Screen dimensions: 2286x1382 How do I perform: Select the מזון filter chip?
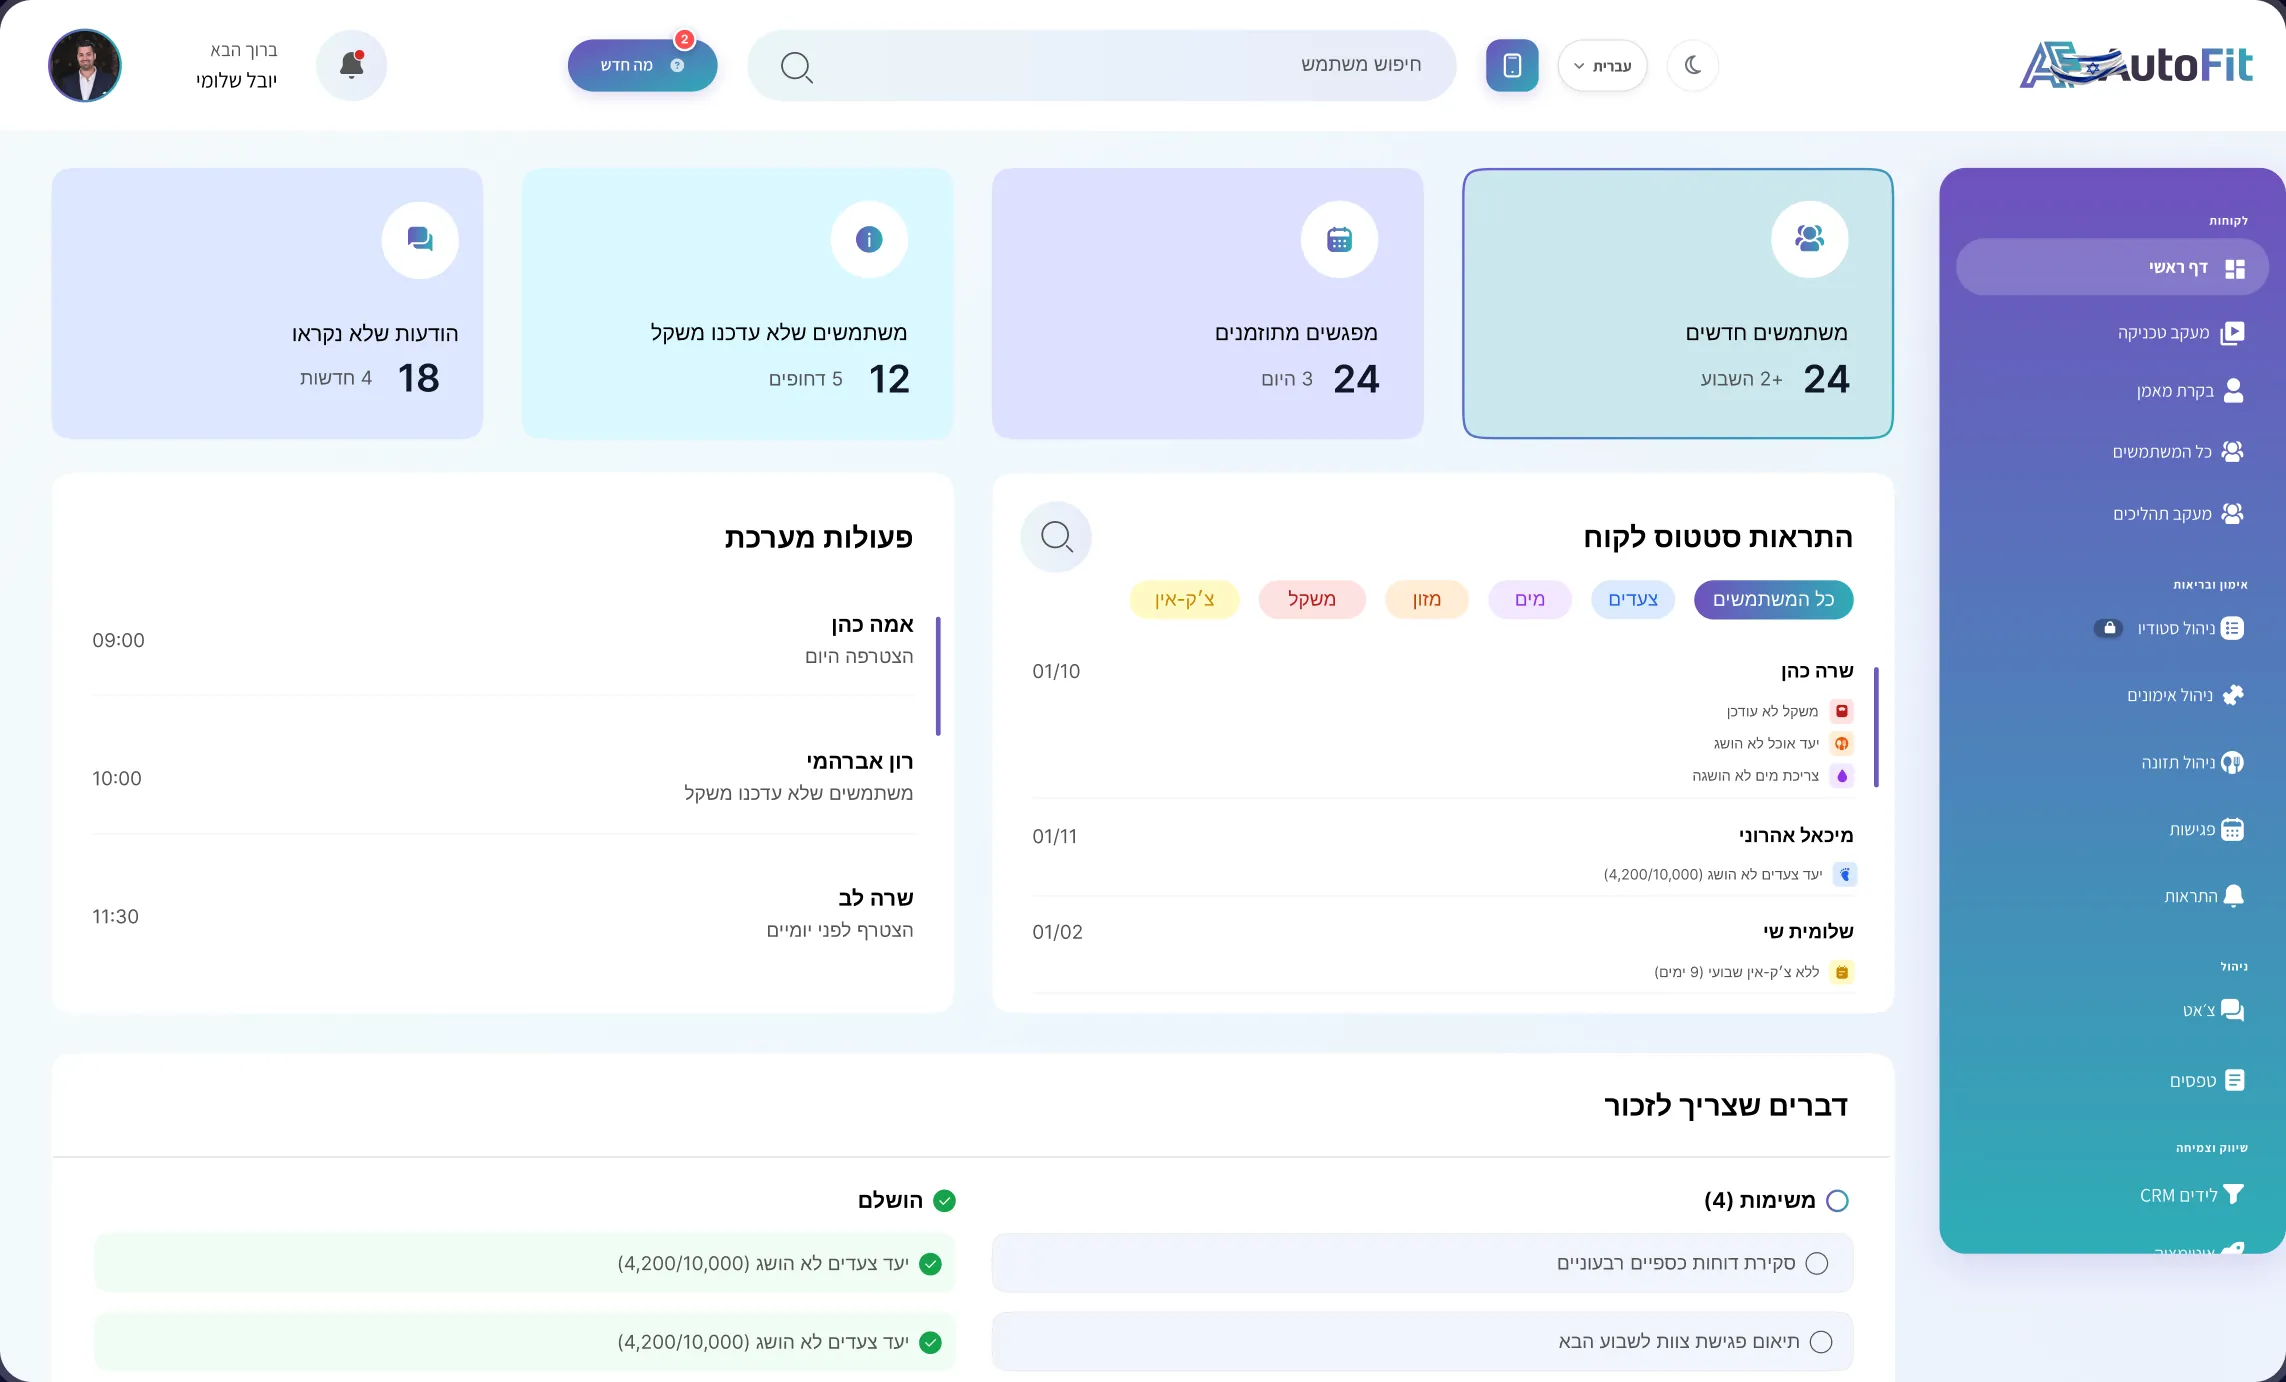tap(1426, 599)
